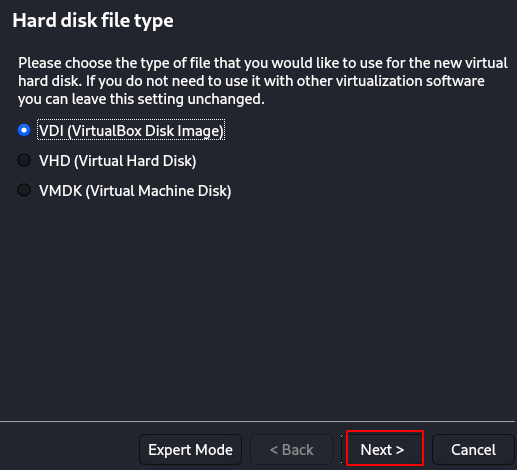
Task: Choose the VDI (VirtualBox Disk Image) label
Action: [131, 130]
